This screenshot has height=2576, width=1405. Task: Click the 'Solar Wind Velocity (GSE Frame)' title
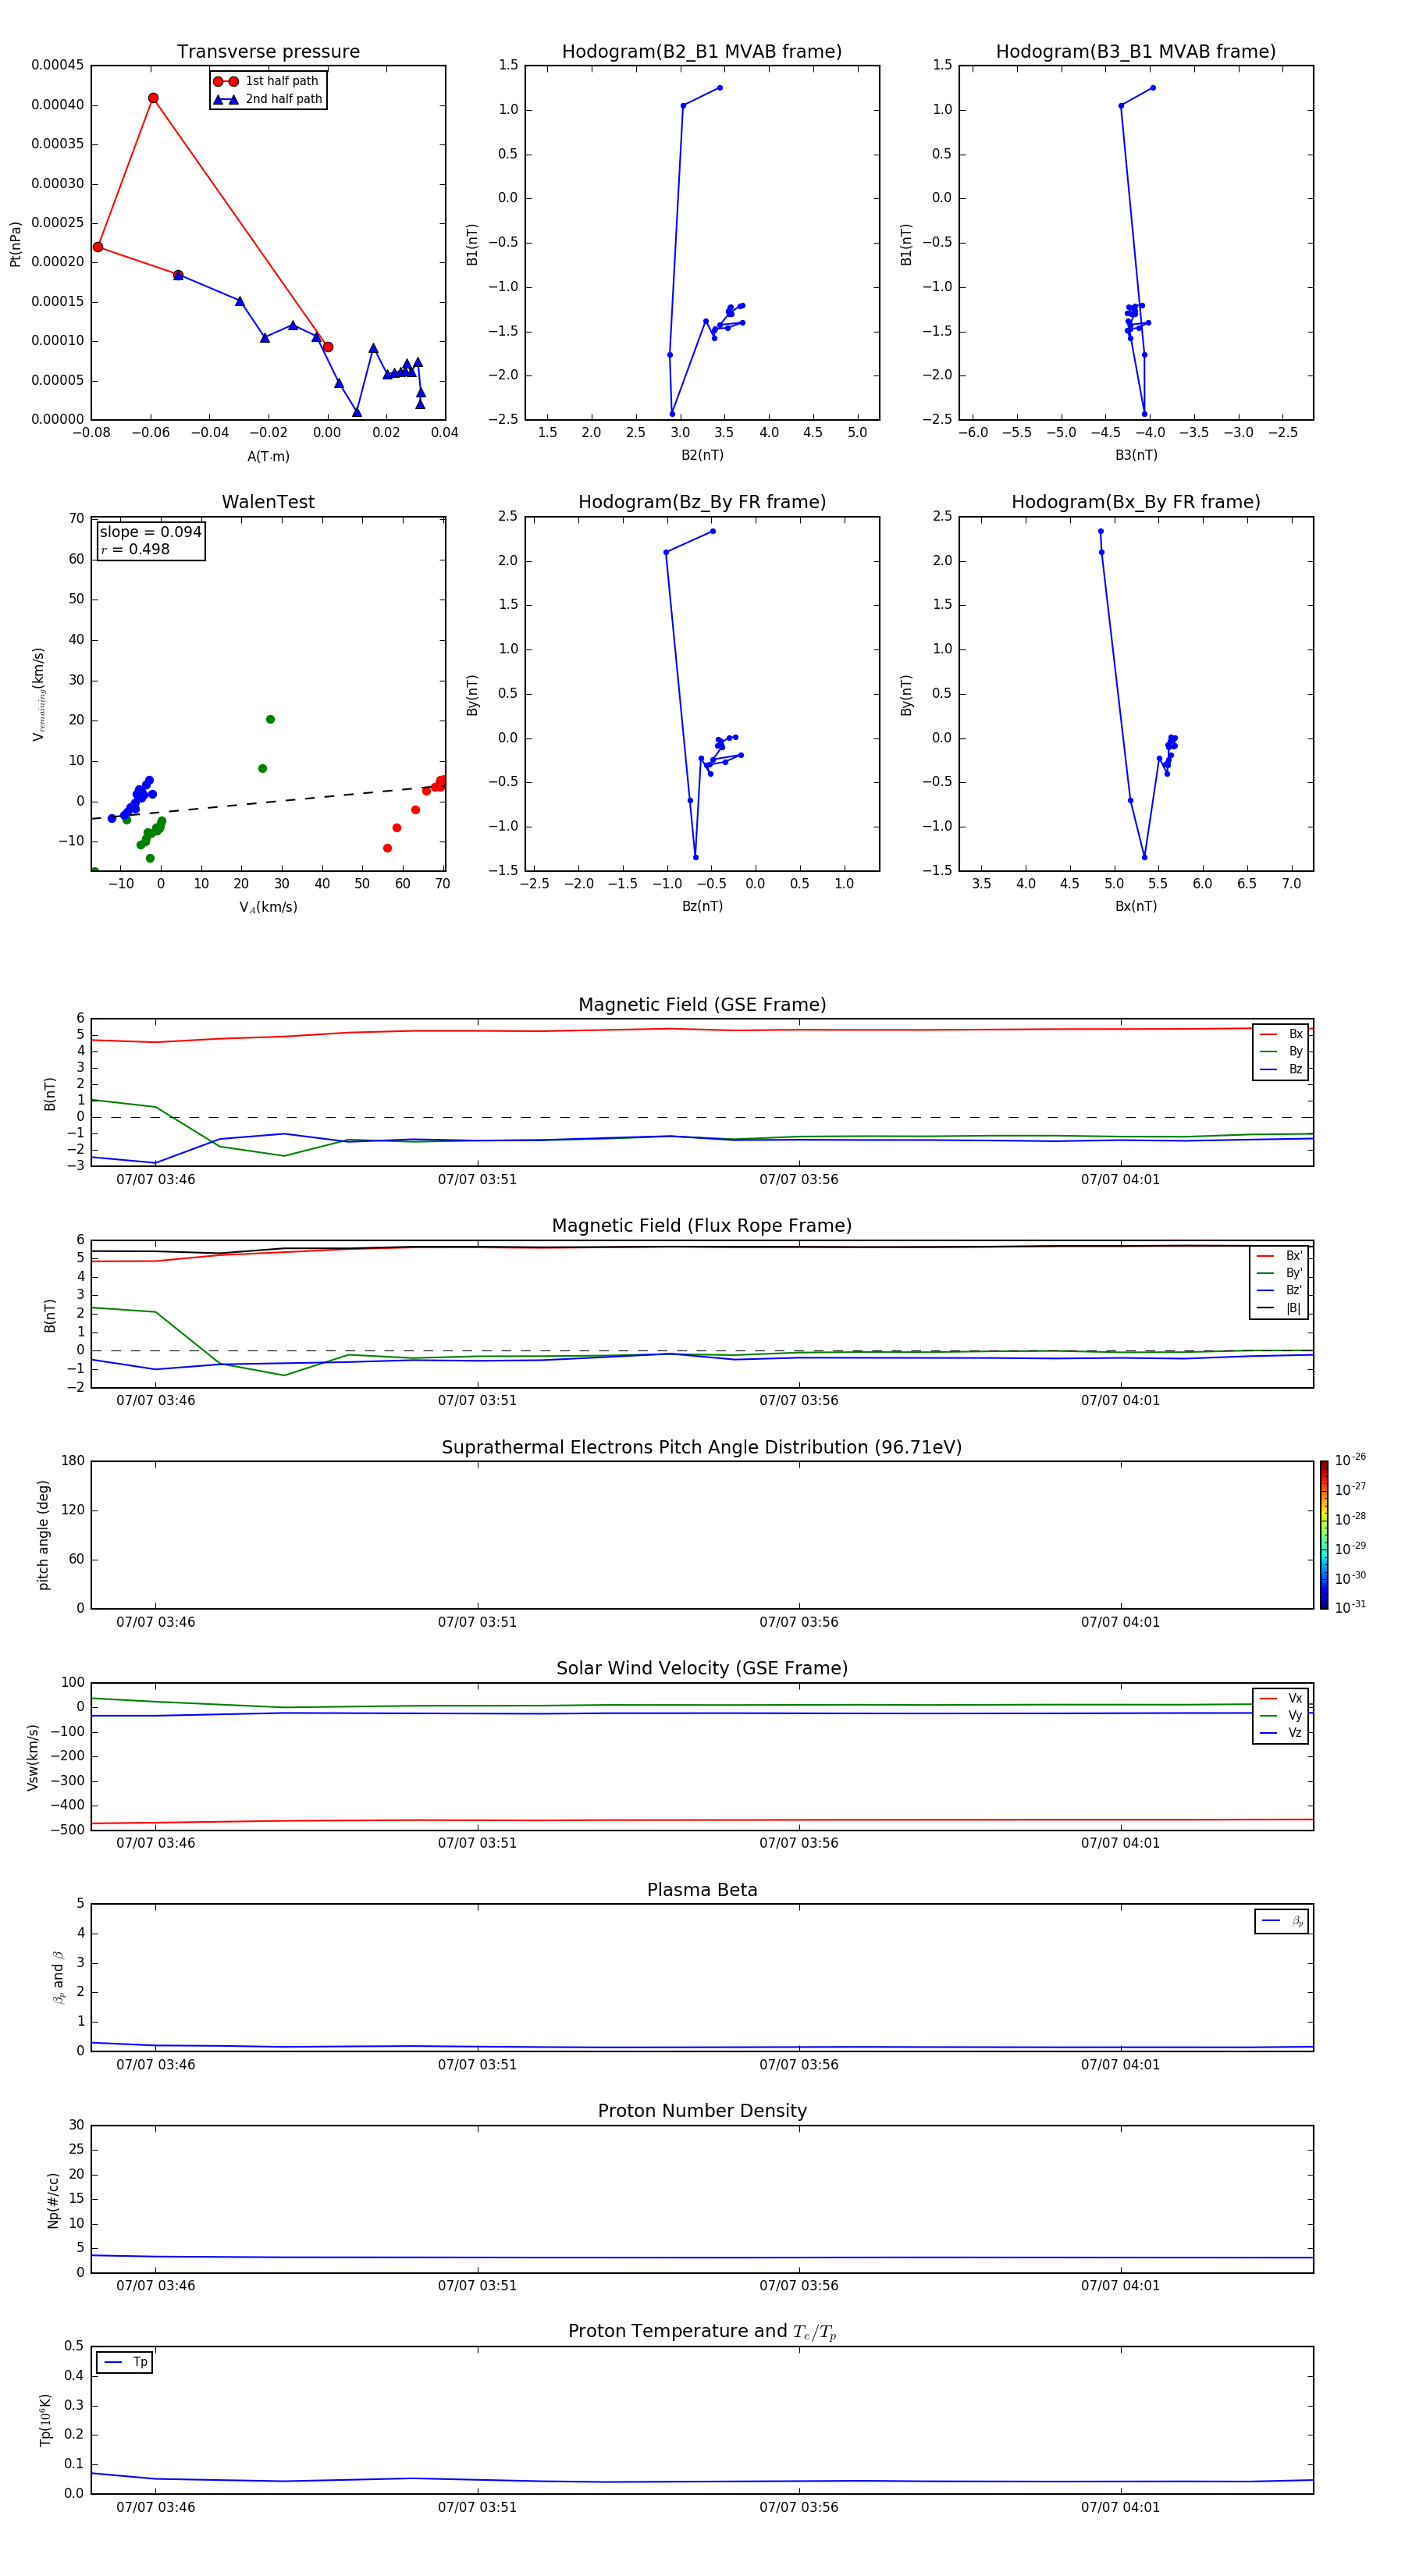(702, 1669)
